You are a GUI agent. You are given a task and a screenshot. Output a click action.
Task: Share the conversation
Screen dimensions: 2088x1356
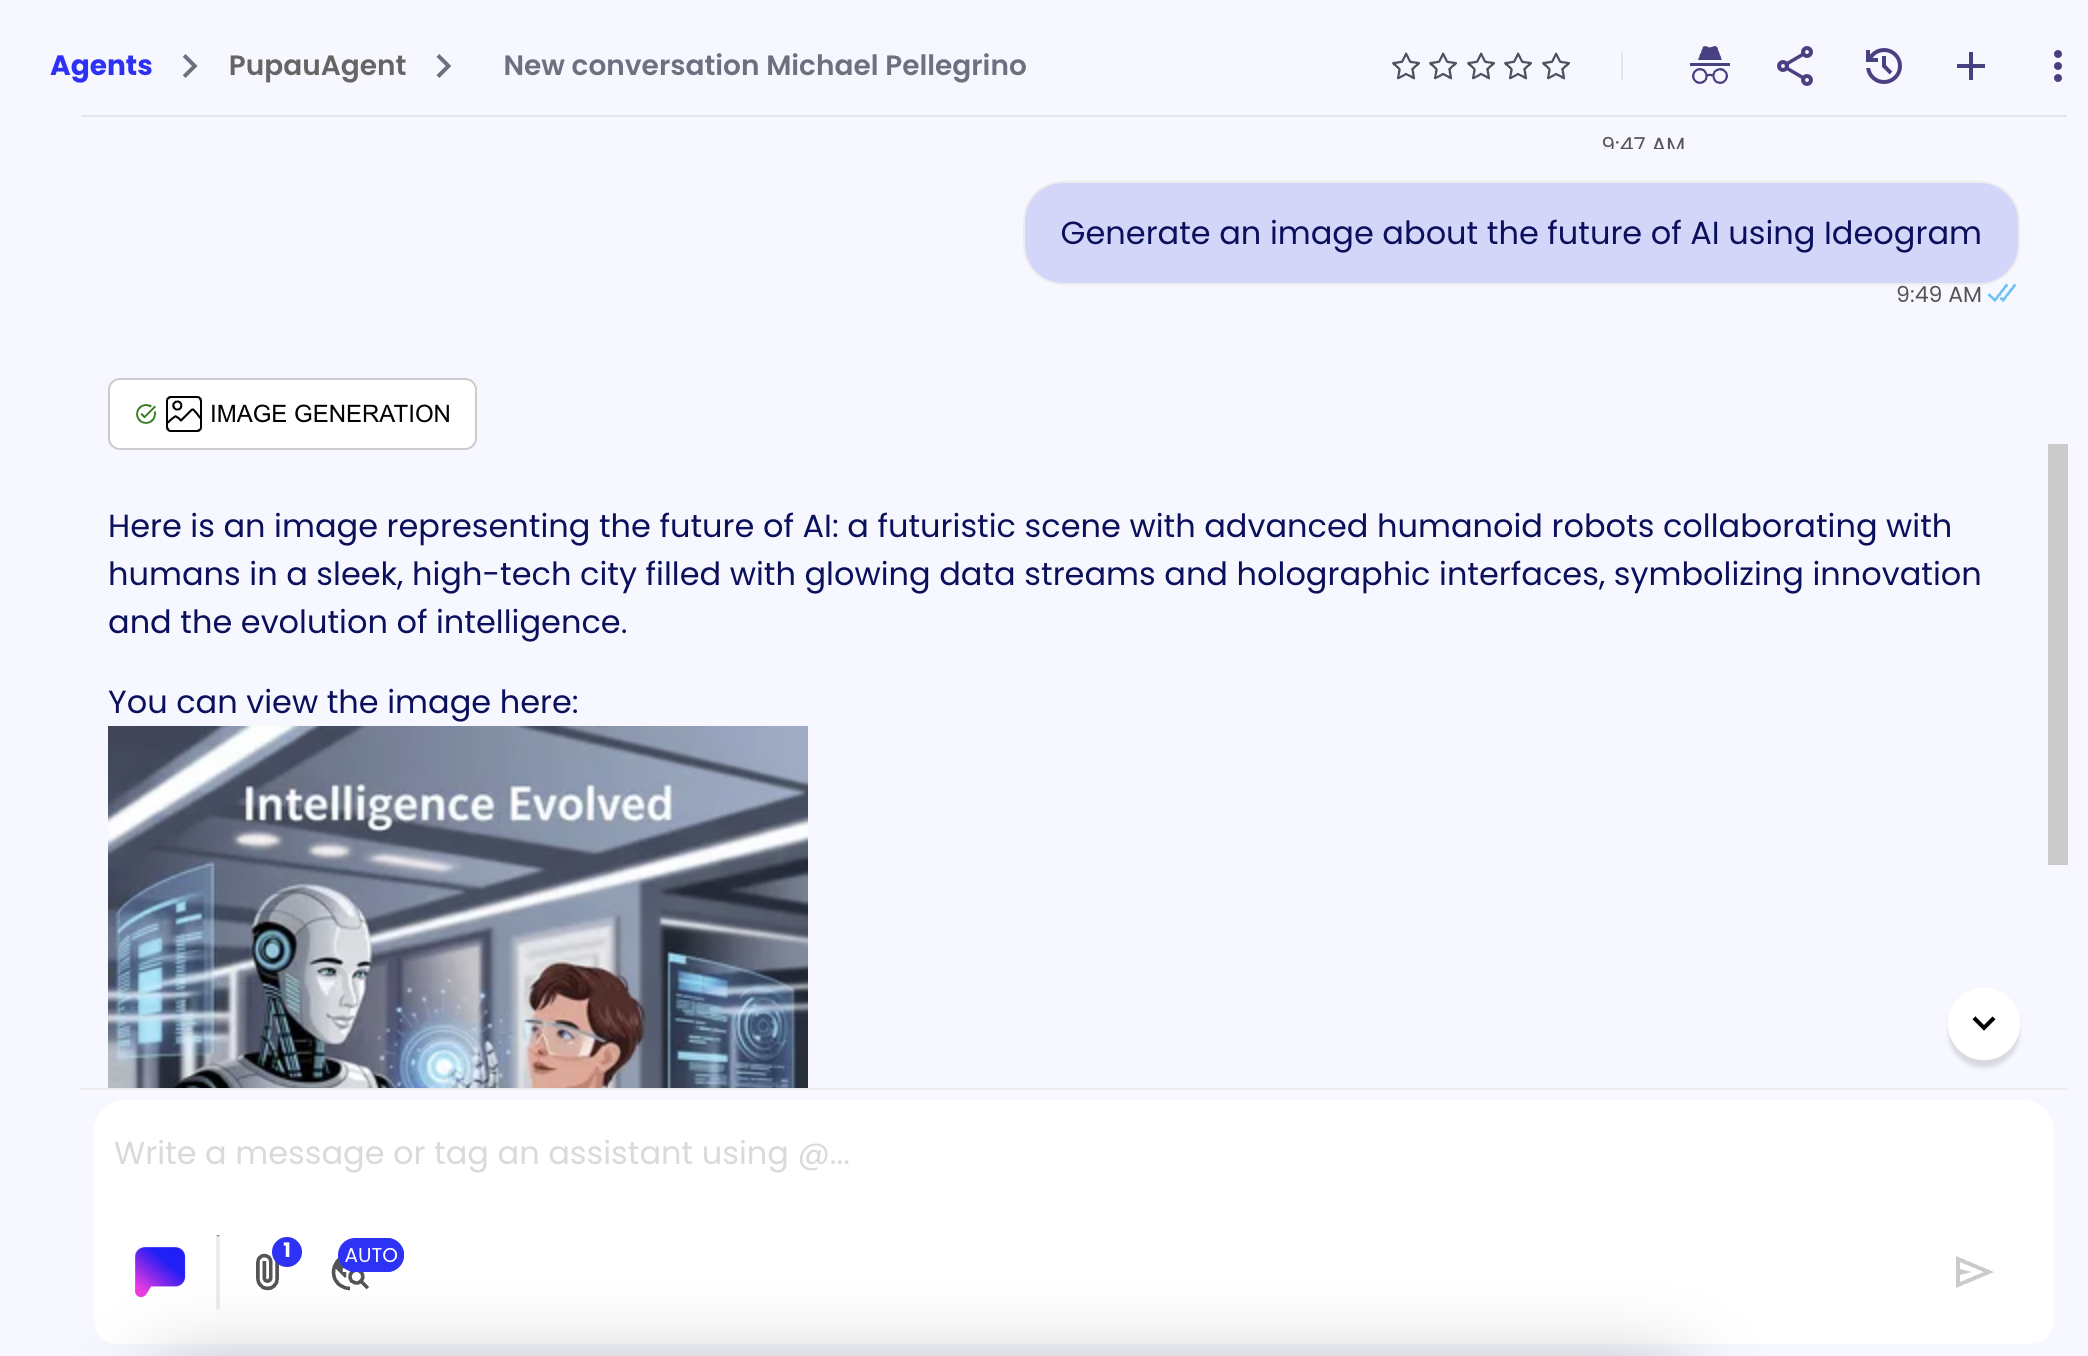[x=1795, y=66]
